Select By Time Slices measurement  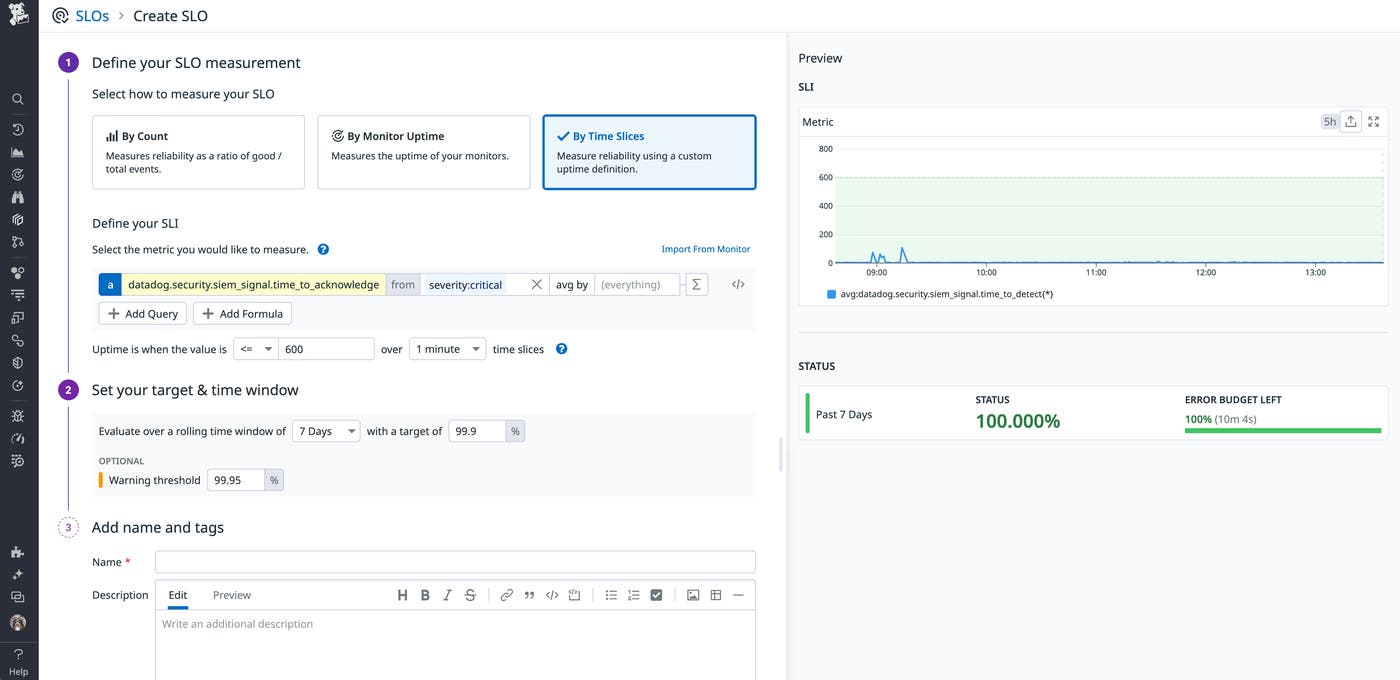click(649, 152)
